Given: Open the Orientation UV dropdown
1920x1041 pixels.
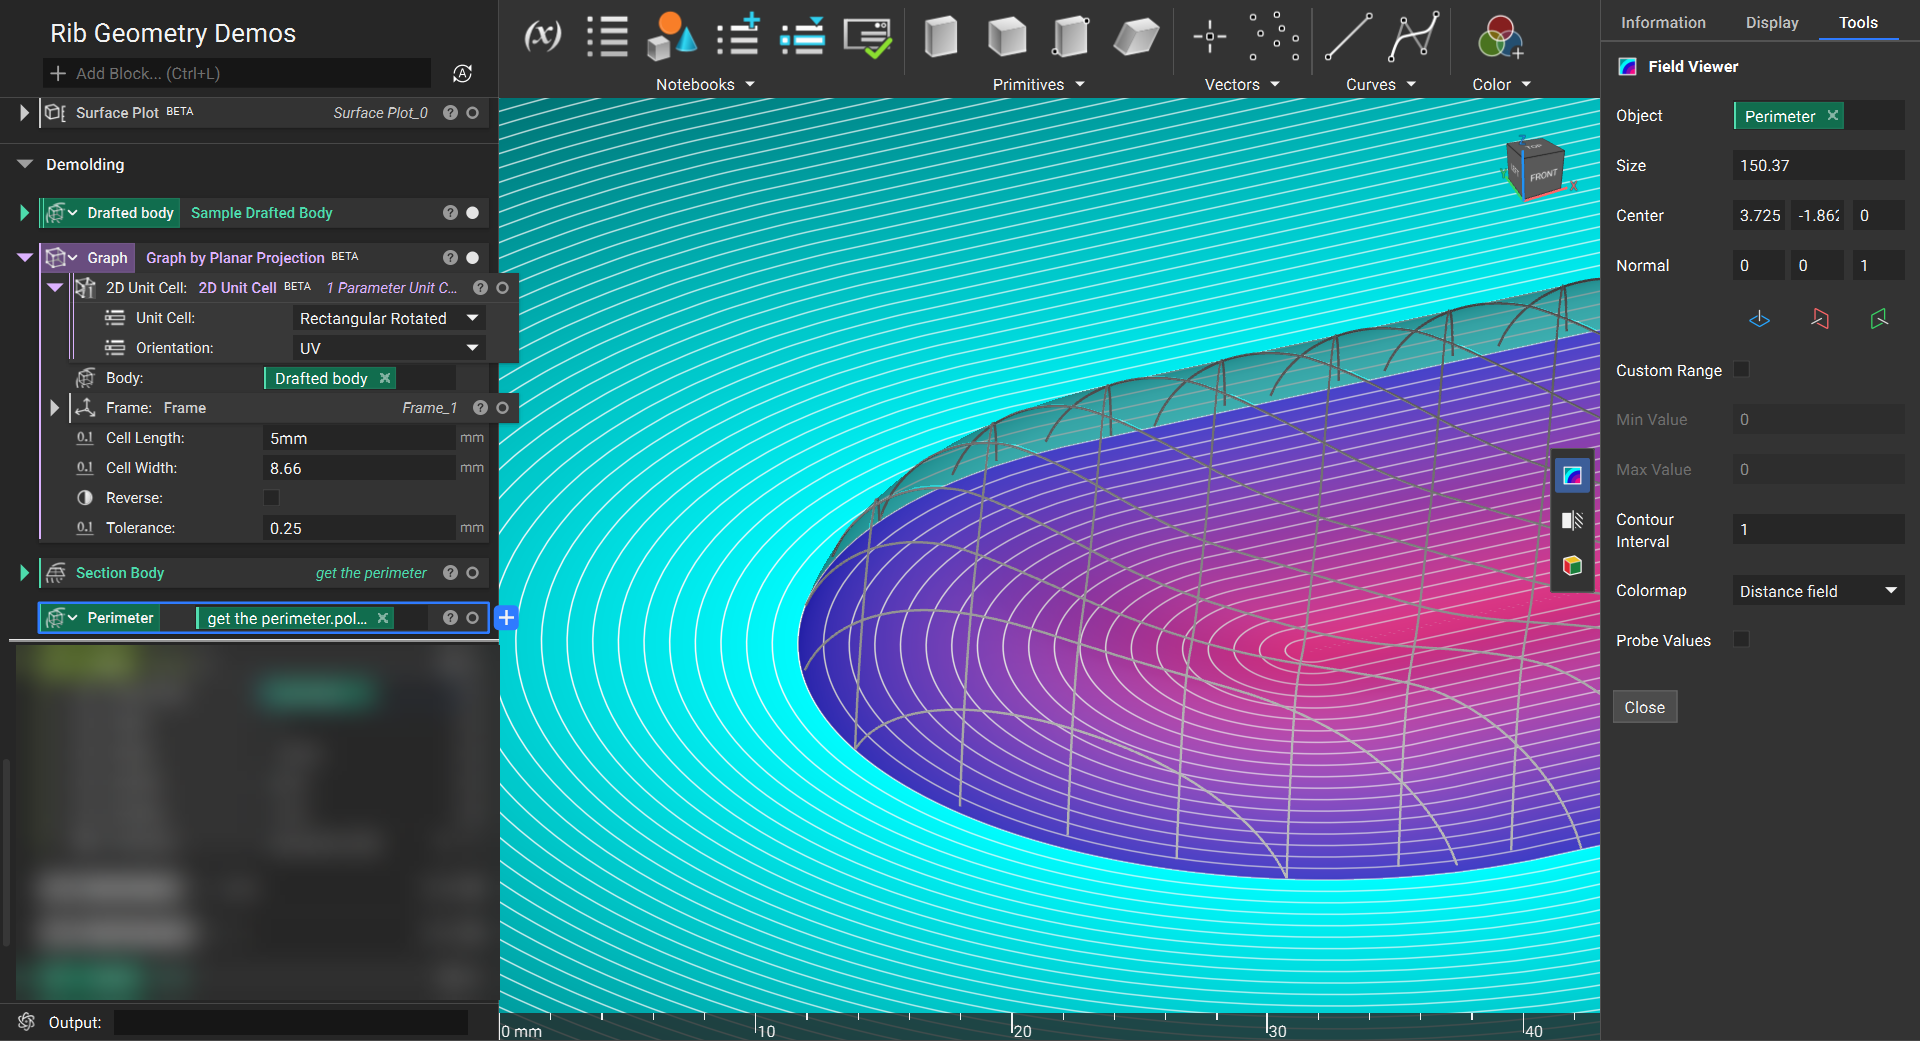Looking at the screenshot, I should click(x=389, y=348).
